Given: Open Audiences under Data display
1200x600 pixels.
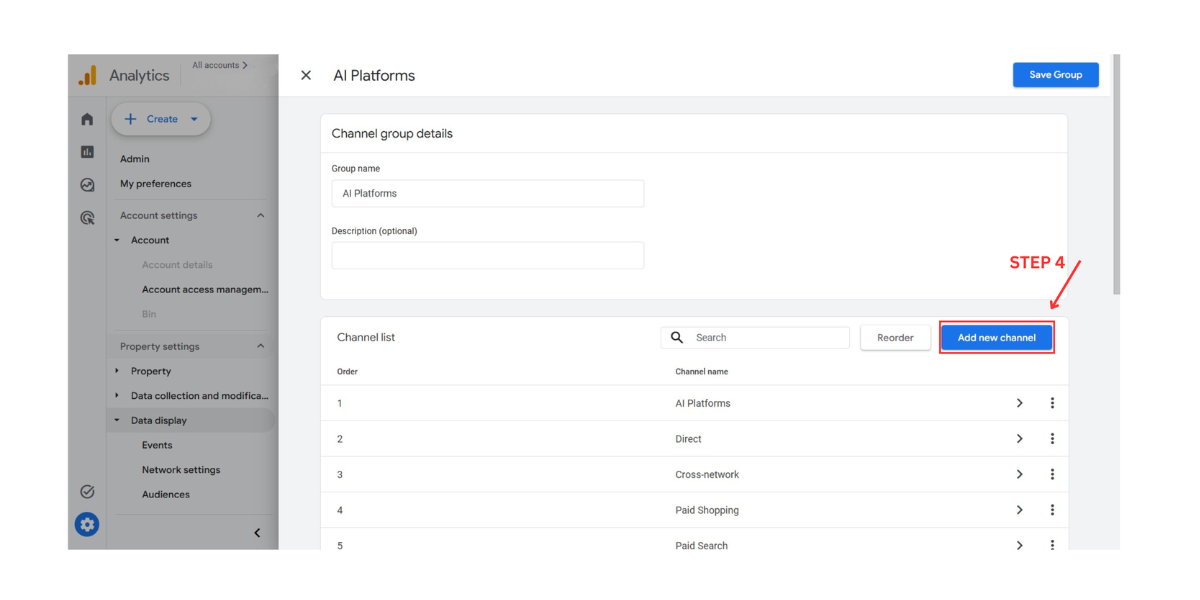Looking at the screenshot, I should [x=166, y=494].
